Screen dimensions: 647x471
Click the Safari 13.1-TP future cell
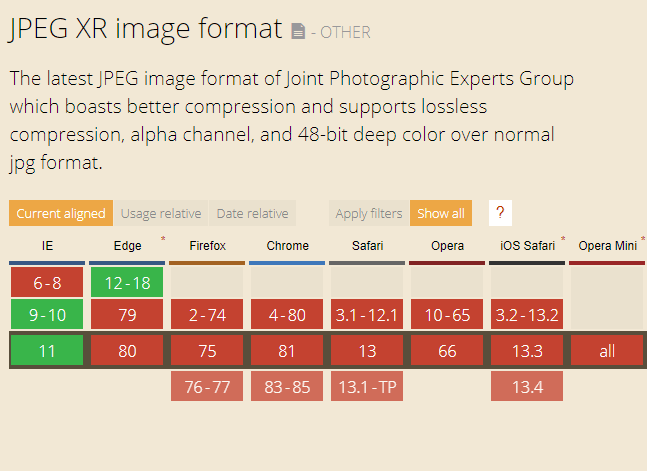click(x=367, y=386)
